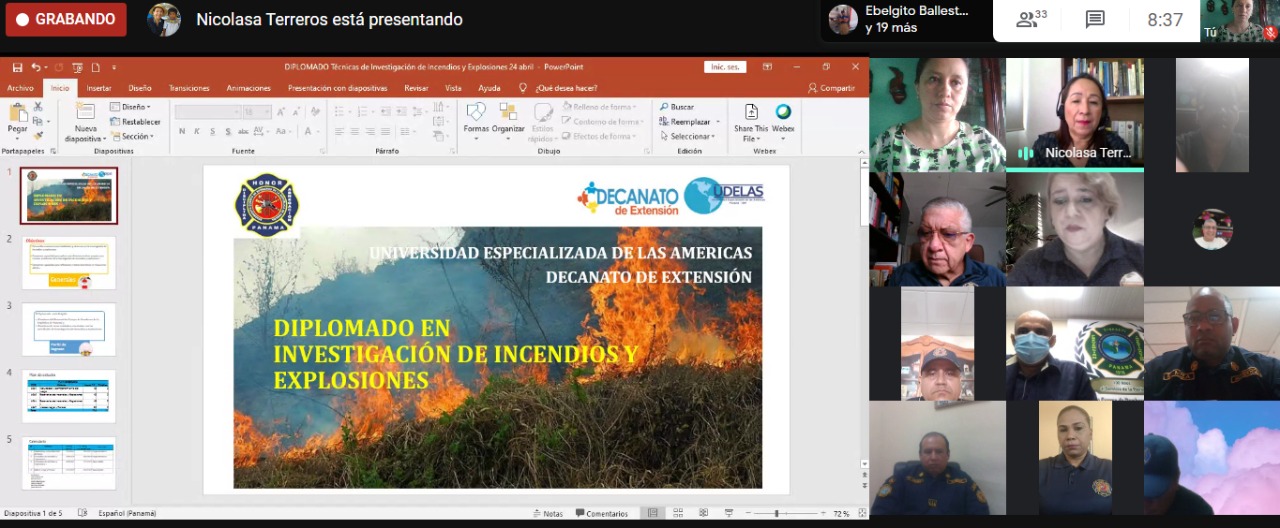Click the Nueva diapositiva icon
Screen dimensions: 1280x528
pyautogui.click(x=86, y=112)
